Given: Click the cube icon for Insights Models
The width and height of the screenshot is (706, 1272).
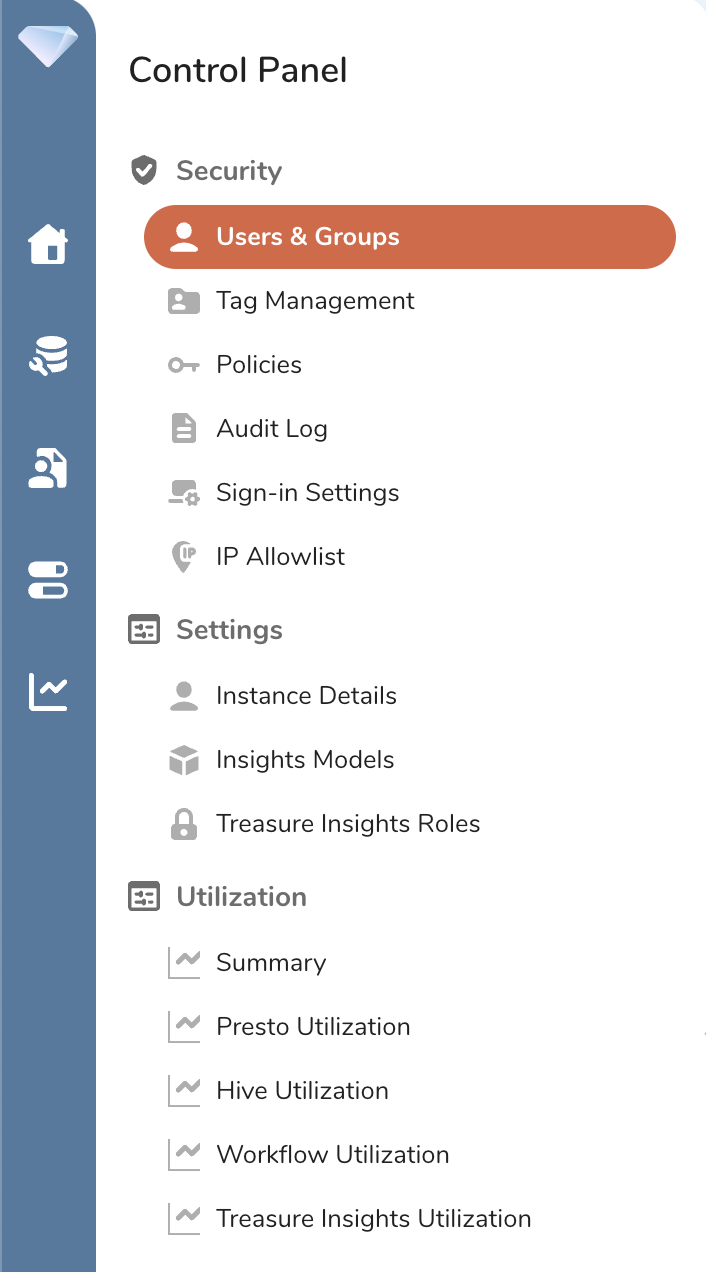Looking at the screenshot, I should (x=184, y=761).
